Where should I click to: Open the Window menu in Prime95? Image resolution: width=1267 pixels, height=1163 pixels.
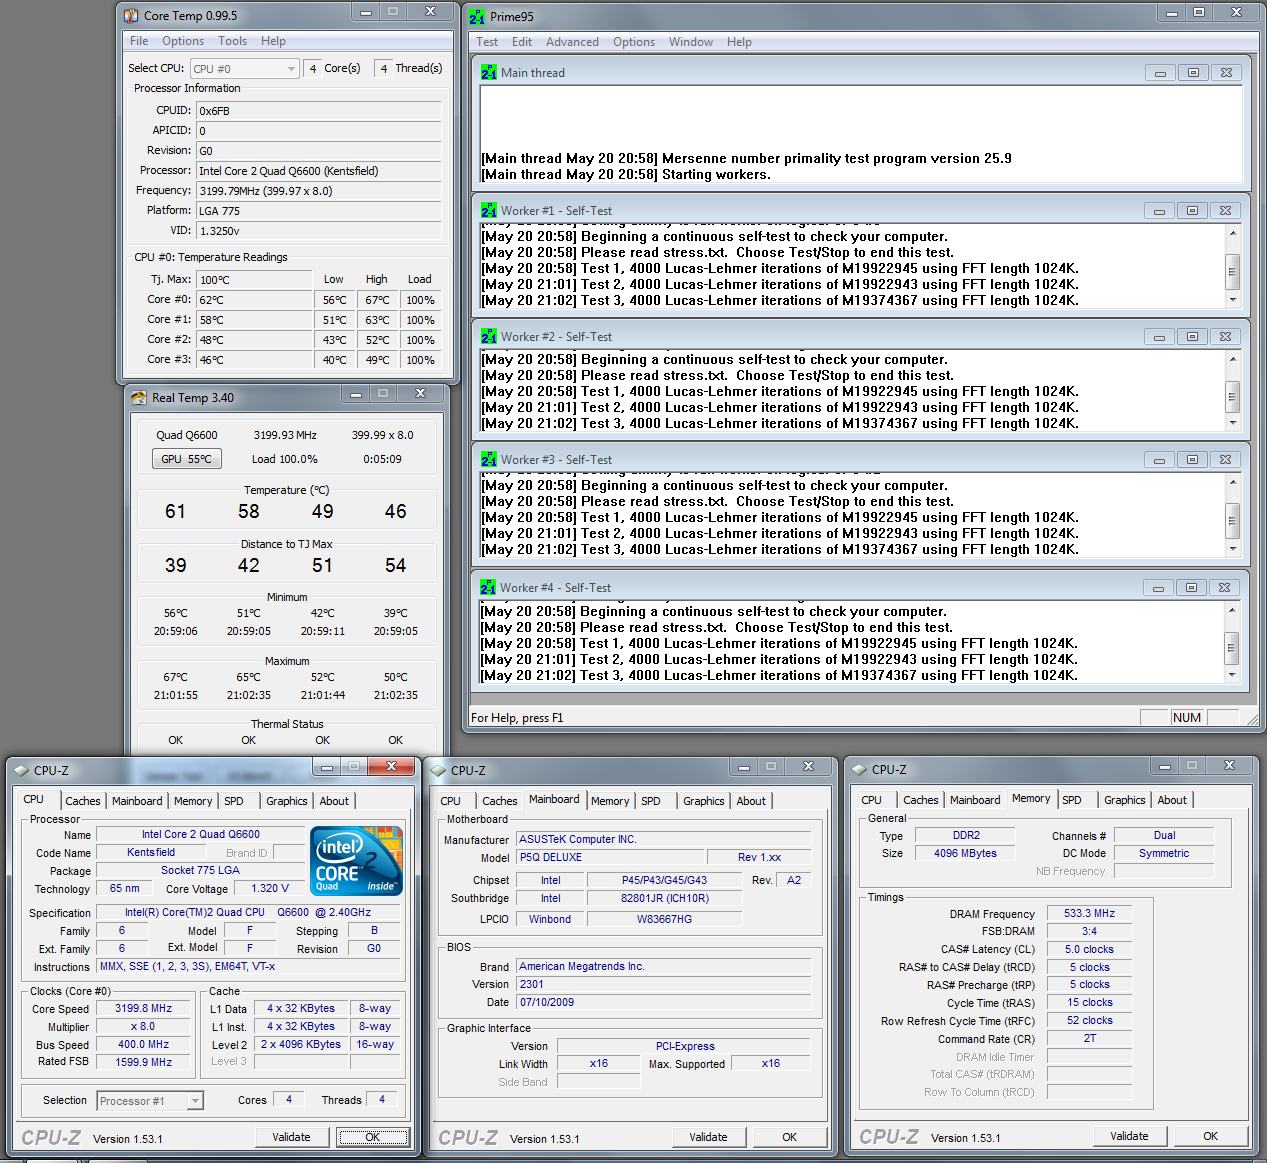(x=691, y=42)
